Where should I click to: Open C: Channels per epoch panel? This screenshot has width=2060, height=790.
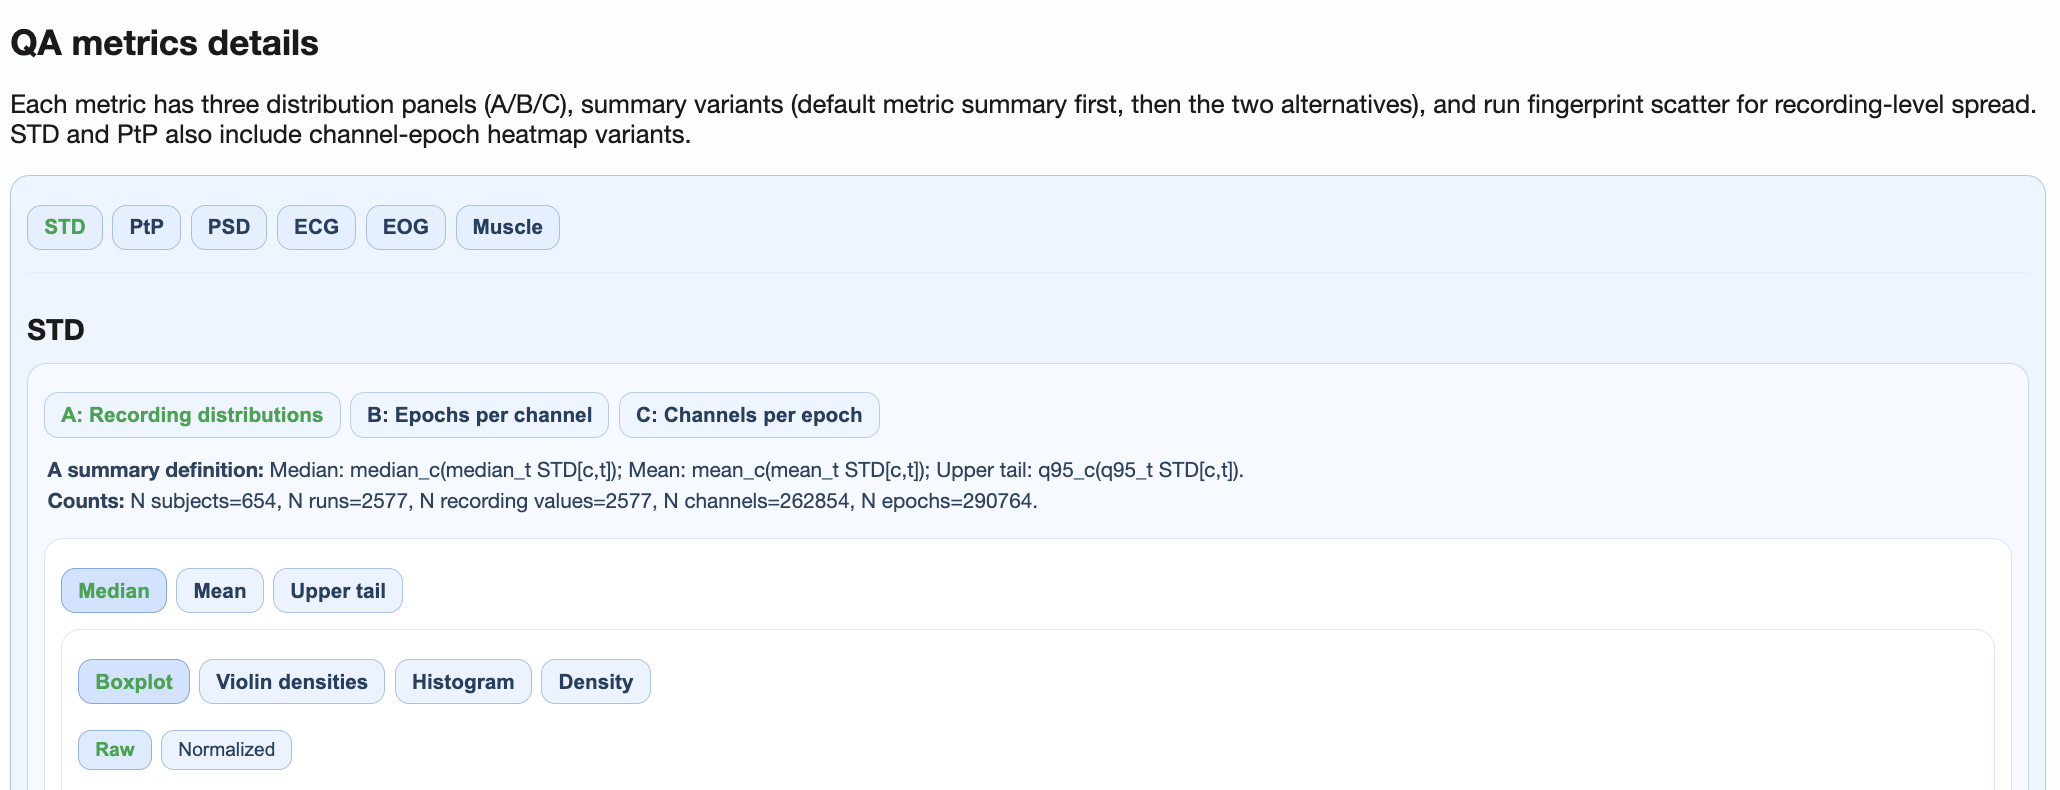pos(749,415)
